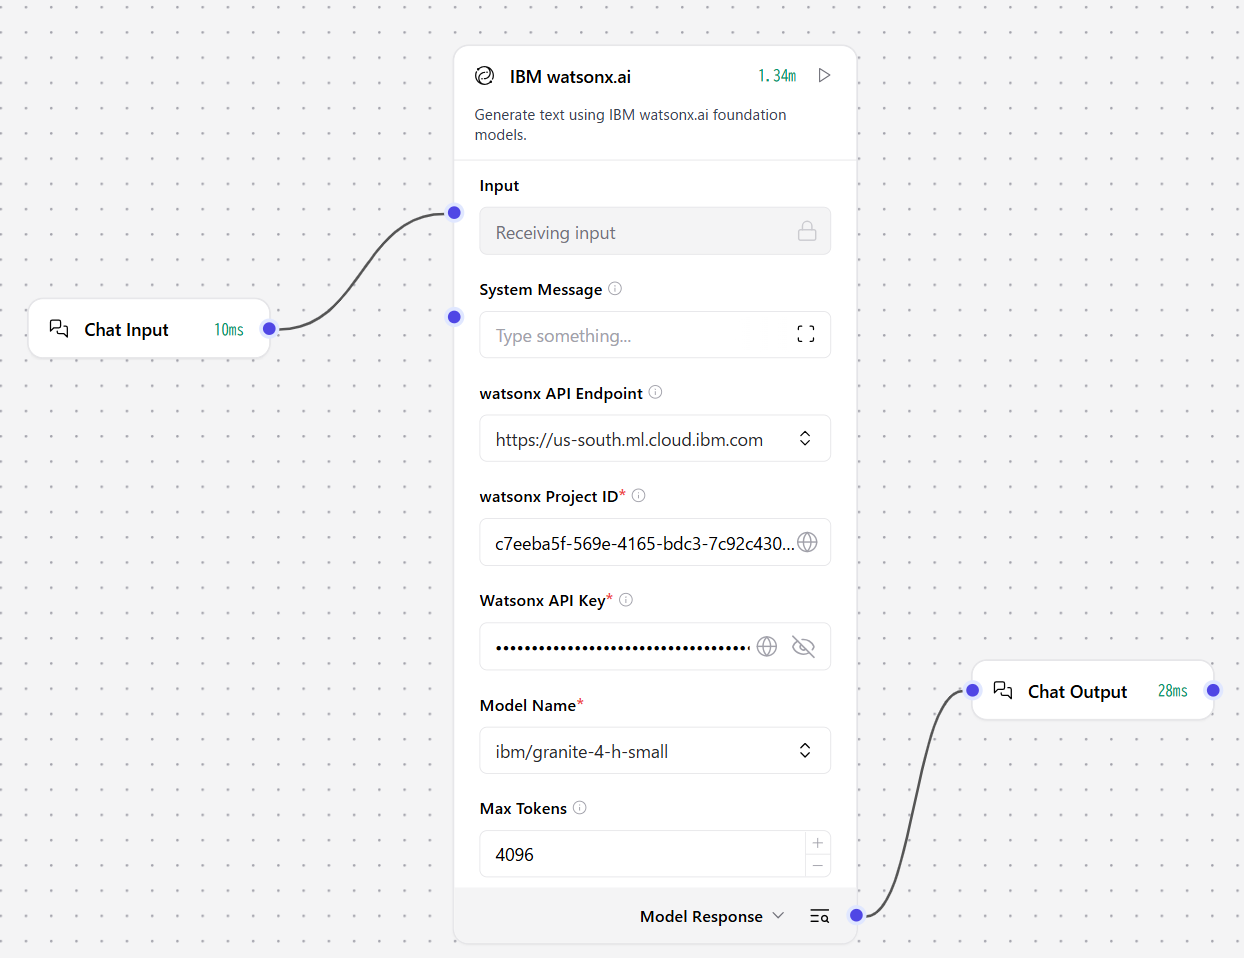Screen dimensions: 1244x958
Task: Inspect Model Response output icon
Action: tap(820, 916)
